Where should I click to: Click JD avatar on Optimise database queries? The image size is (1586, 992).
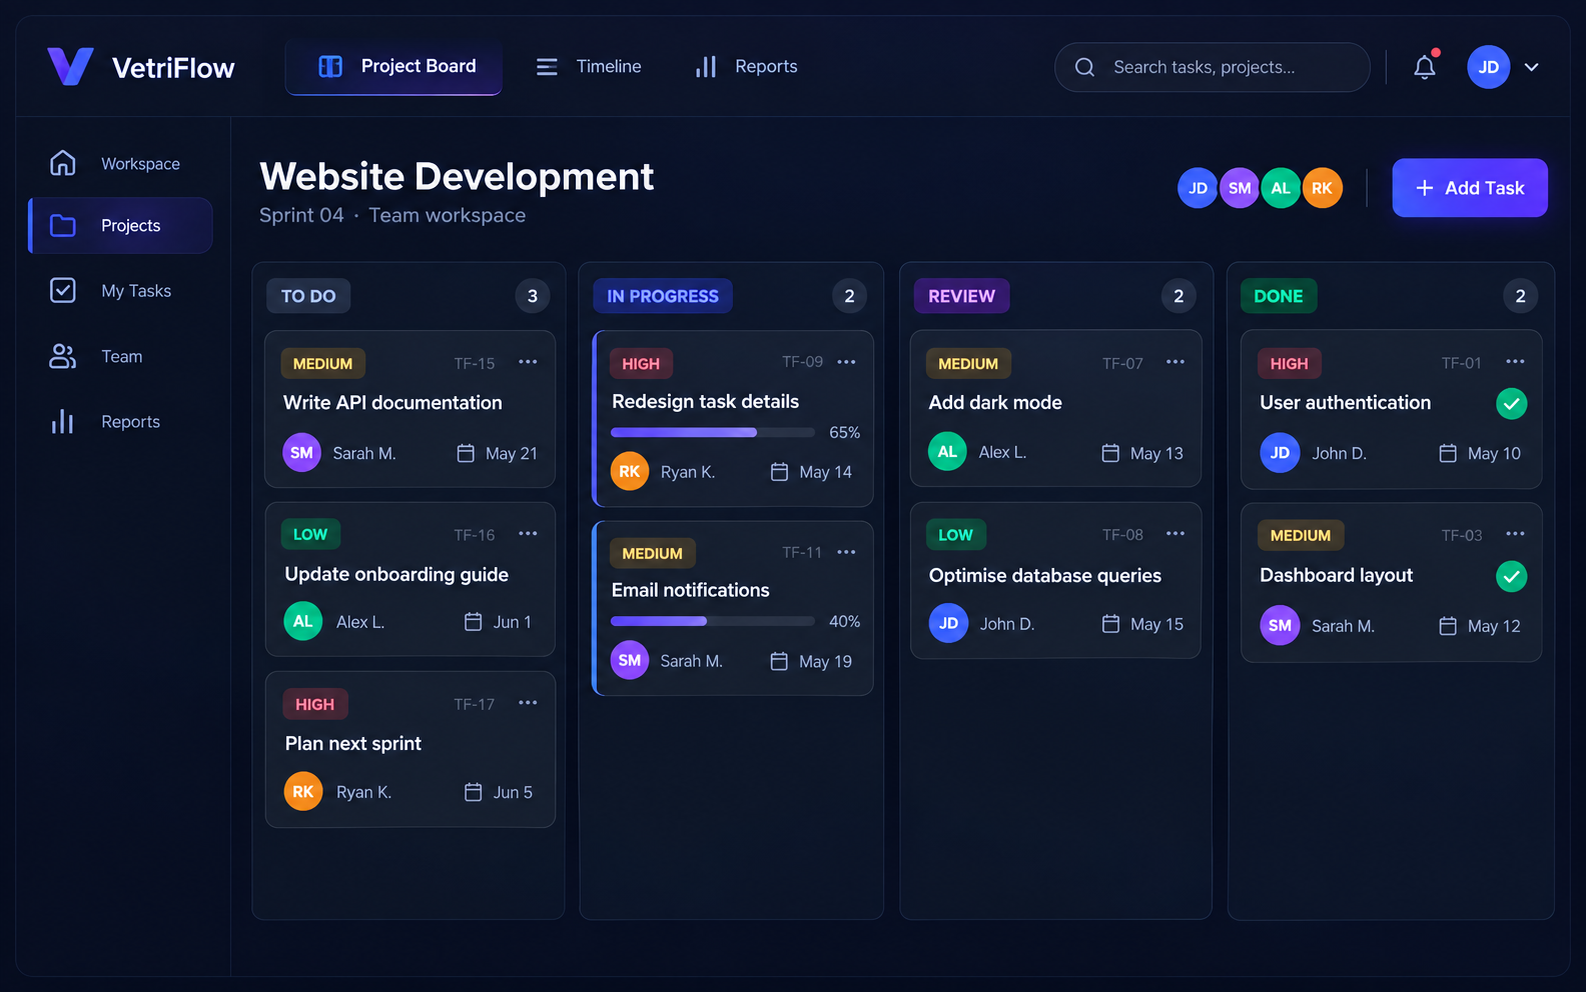click(948, 623)
